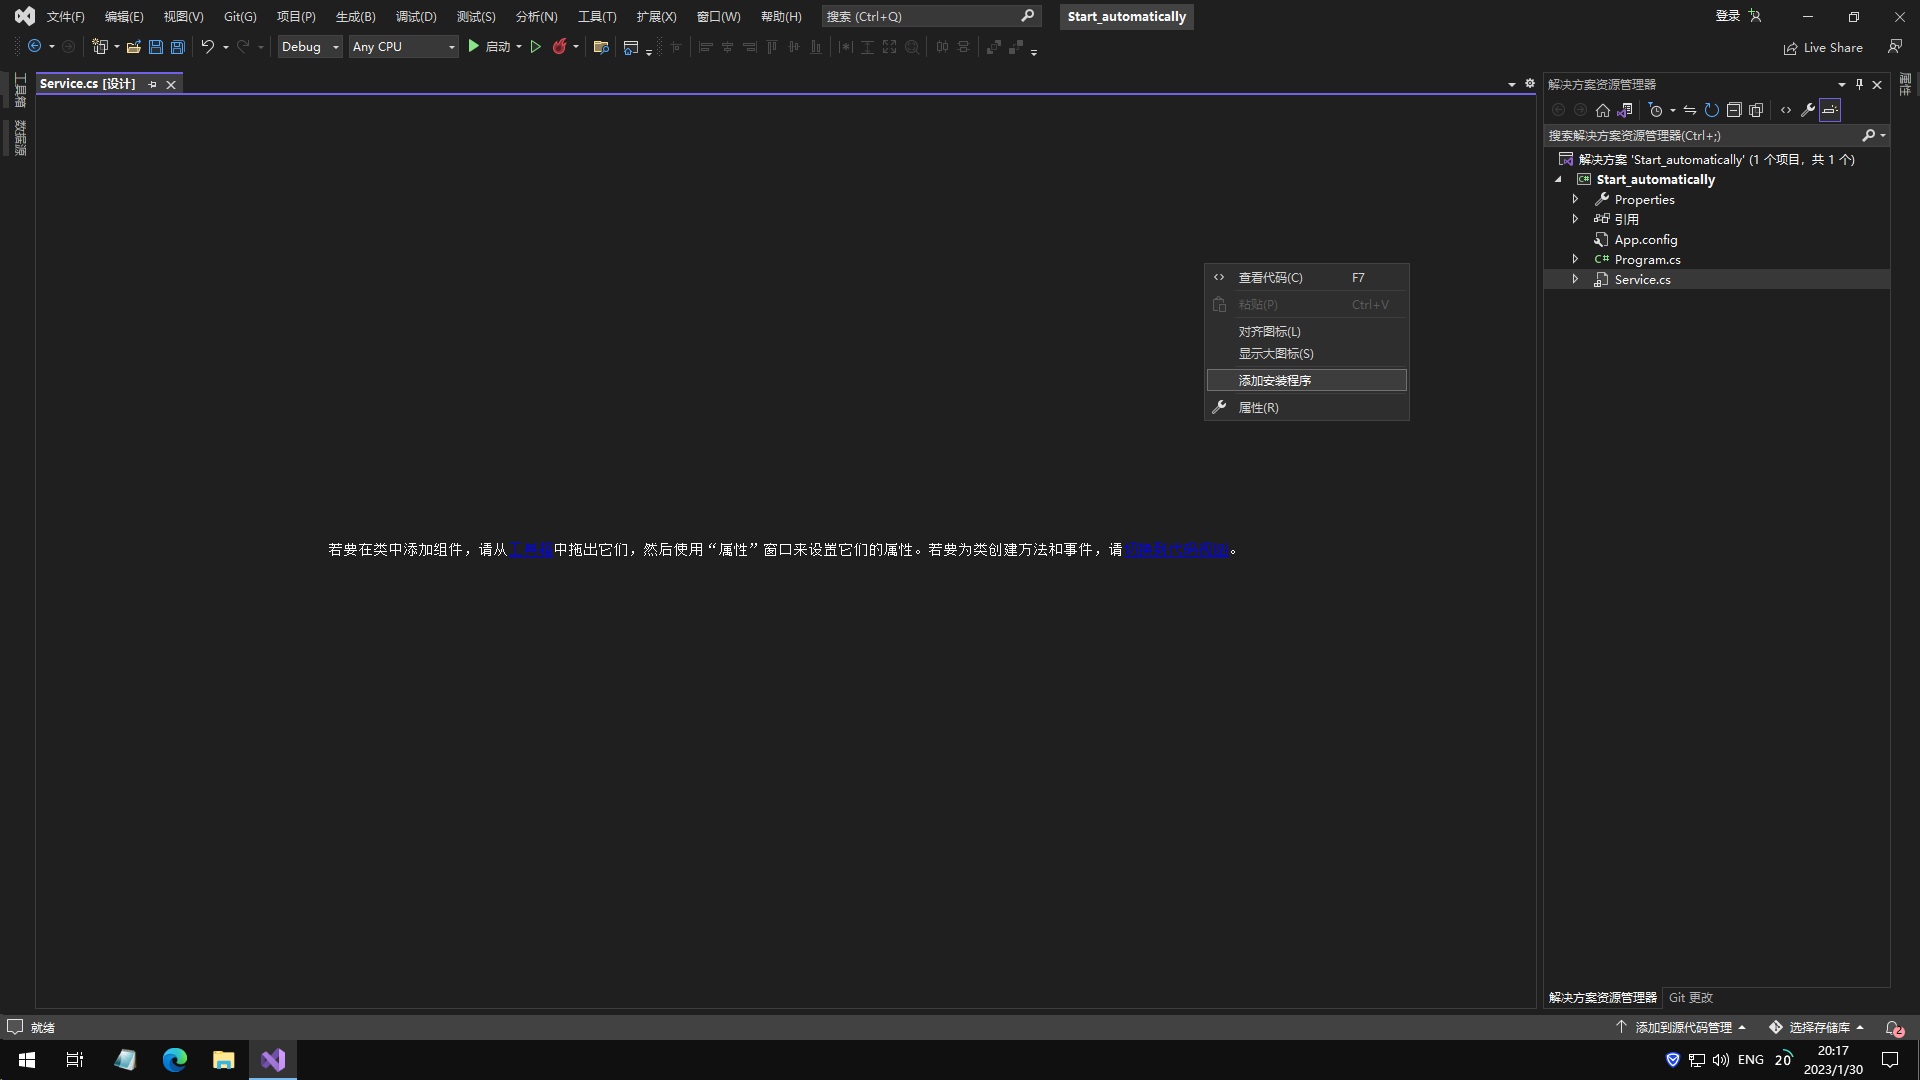
Task: Click the toolbox link in designer text
Action: pyautogui.click(x=531, y=549)
